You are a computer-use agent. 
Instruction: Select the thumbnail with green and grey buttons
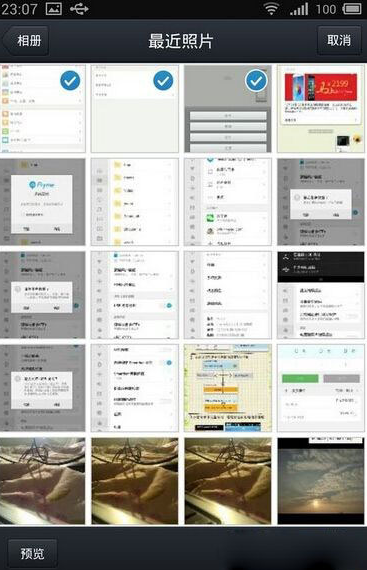321,388
